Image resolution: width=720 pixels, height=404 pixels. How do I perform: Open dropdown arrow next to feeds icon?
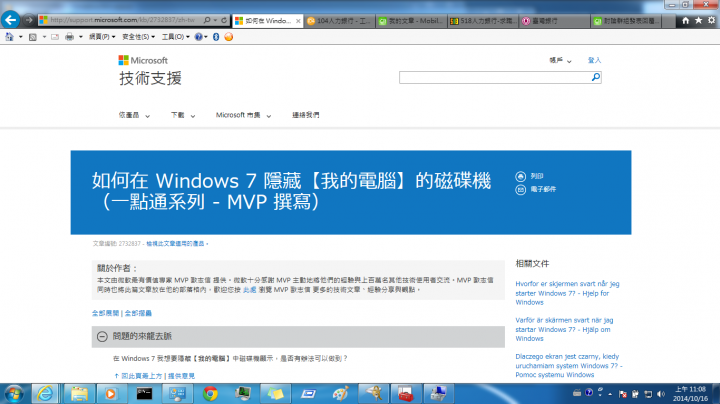point(44,37)
